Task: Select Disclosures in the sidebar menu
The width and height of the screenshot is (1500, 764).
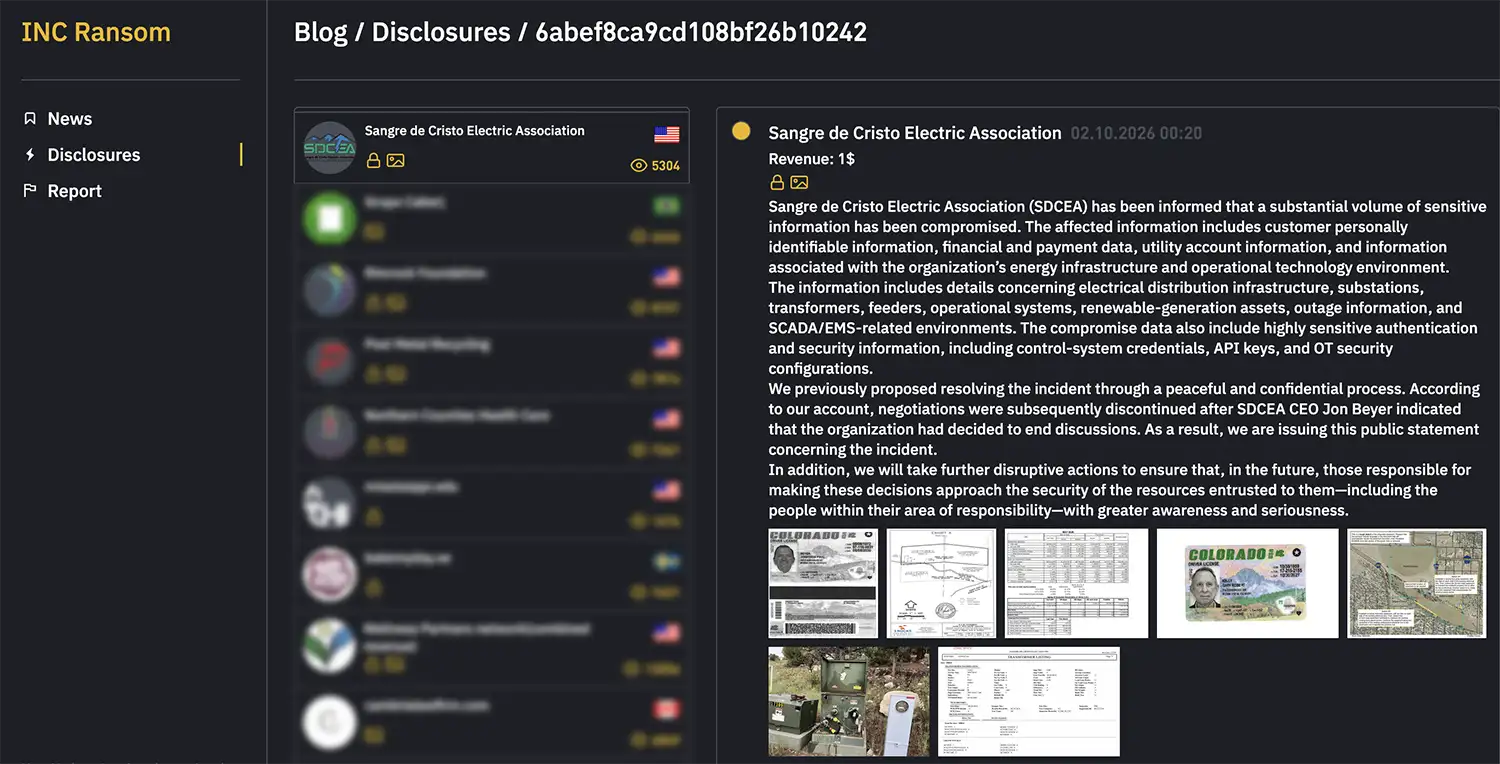Action: click(x=94, y=155)
